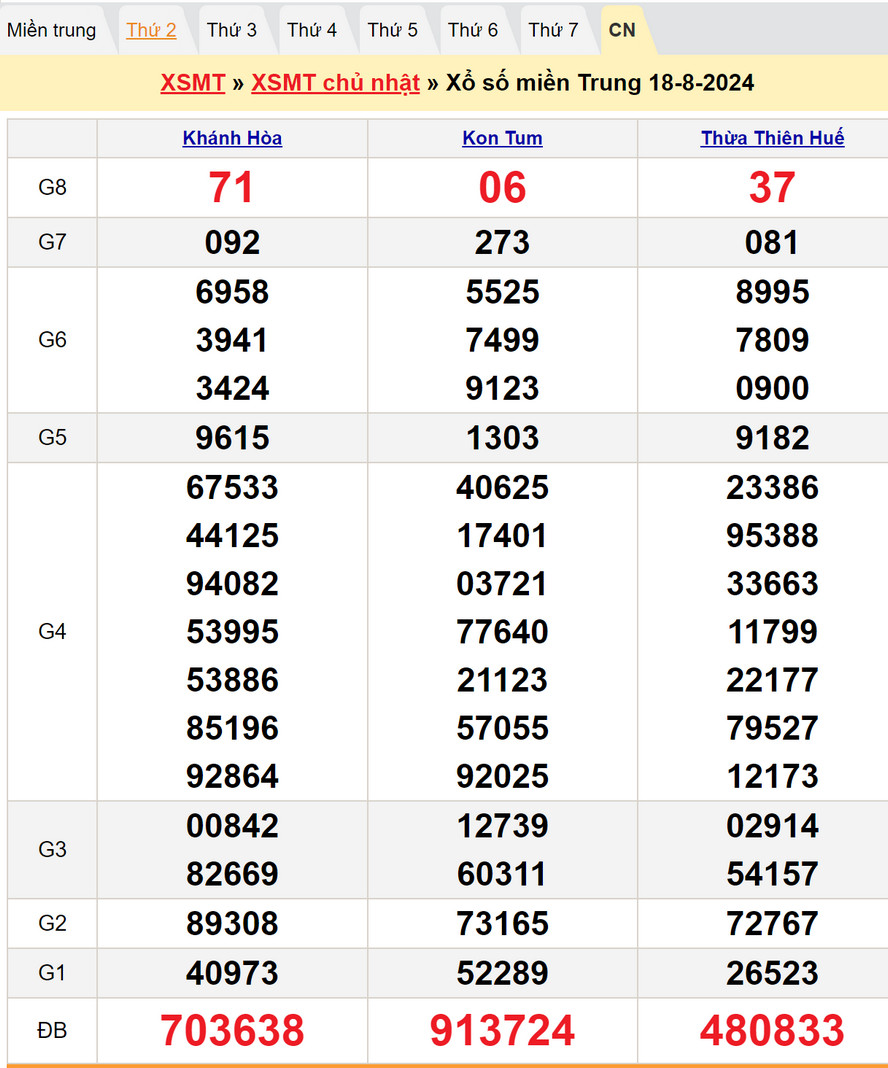This screenshot has height=1068, width=888.
Task: Visit the Thừa Thiên Huế link
Action: (772, 138)
